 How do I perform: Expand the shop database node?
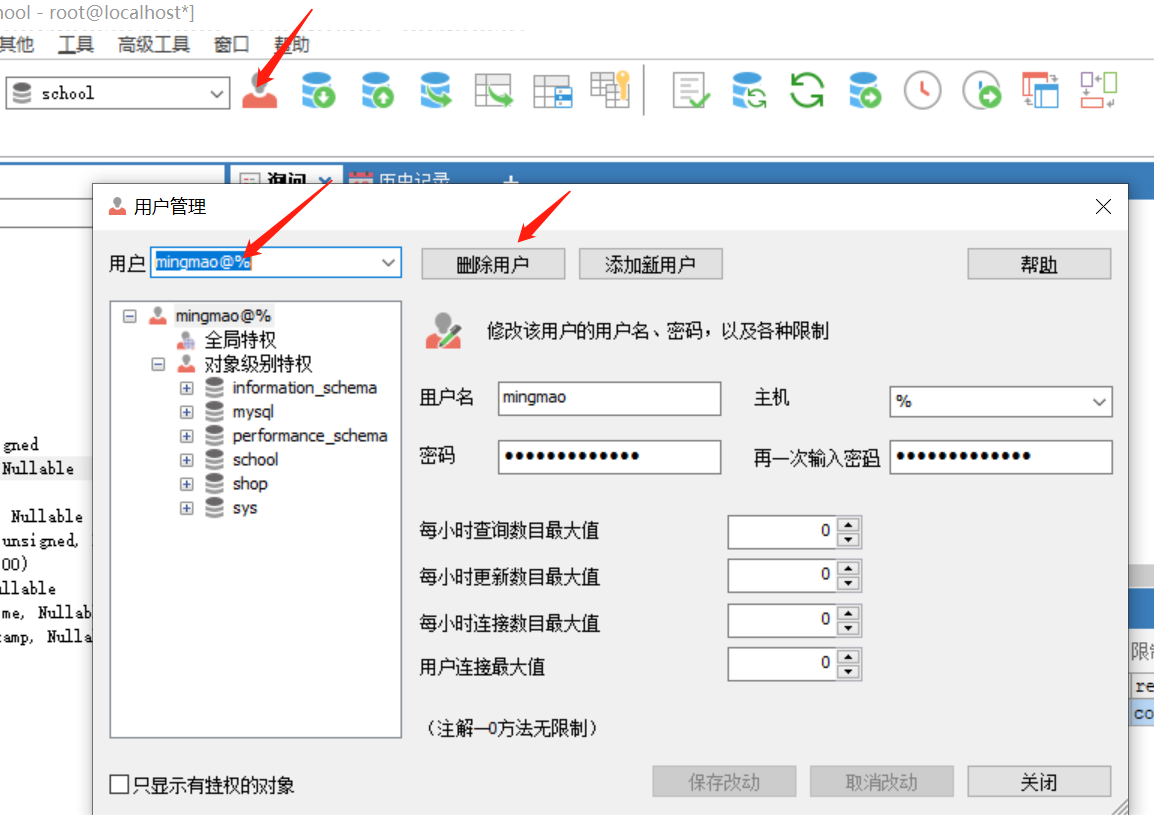[187, 484]
